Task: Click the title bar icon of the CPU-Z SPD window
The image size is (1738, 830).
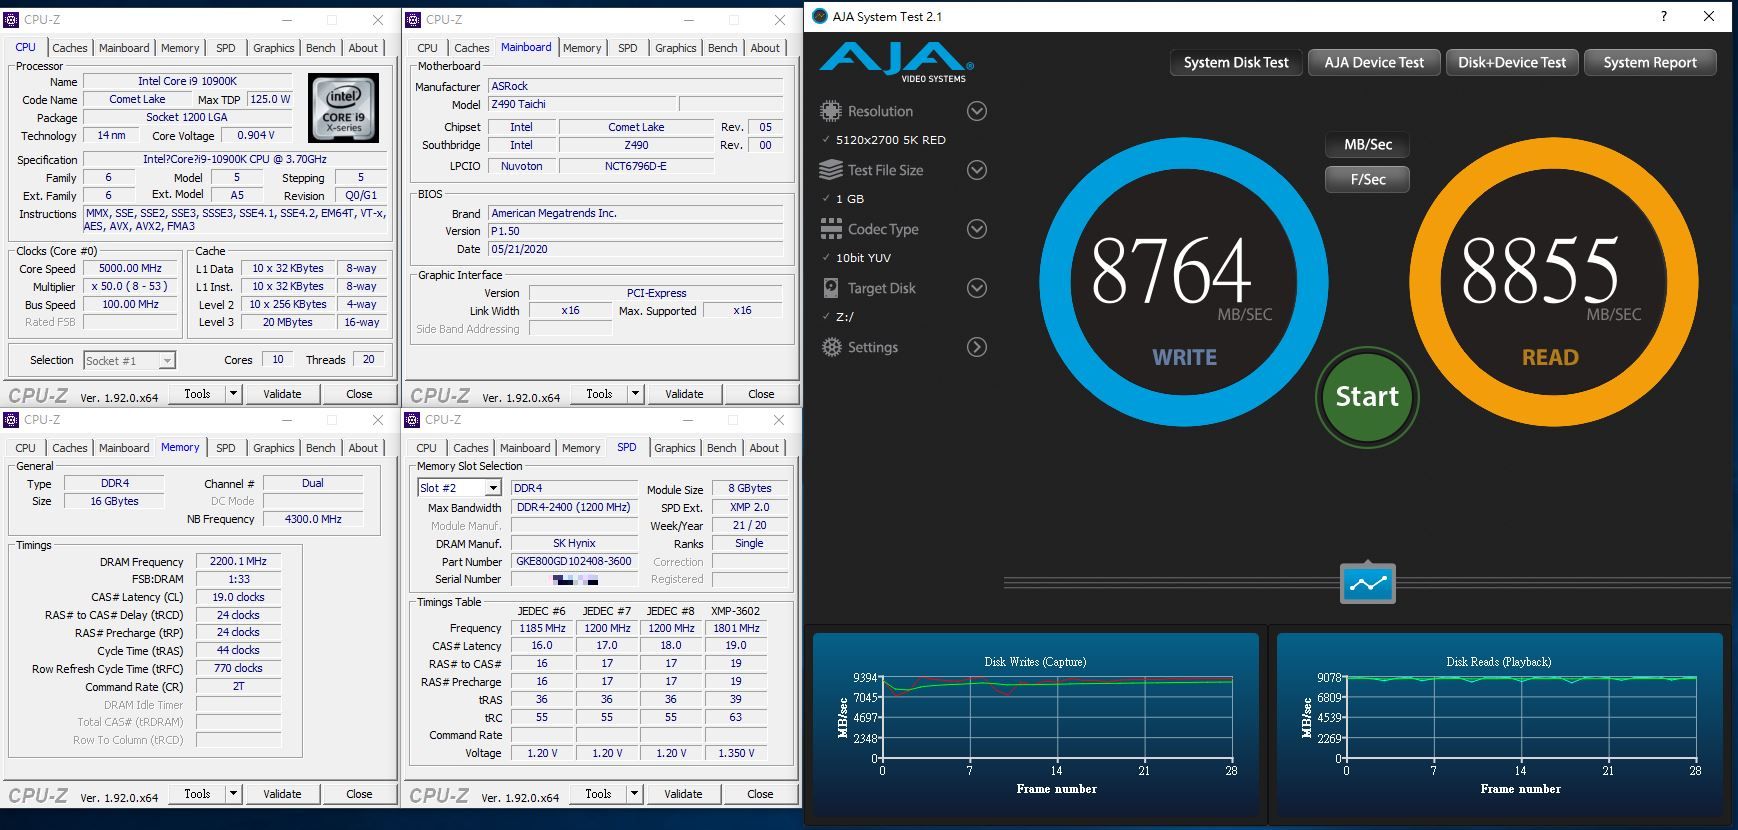Action: (x=412, y=419)
